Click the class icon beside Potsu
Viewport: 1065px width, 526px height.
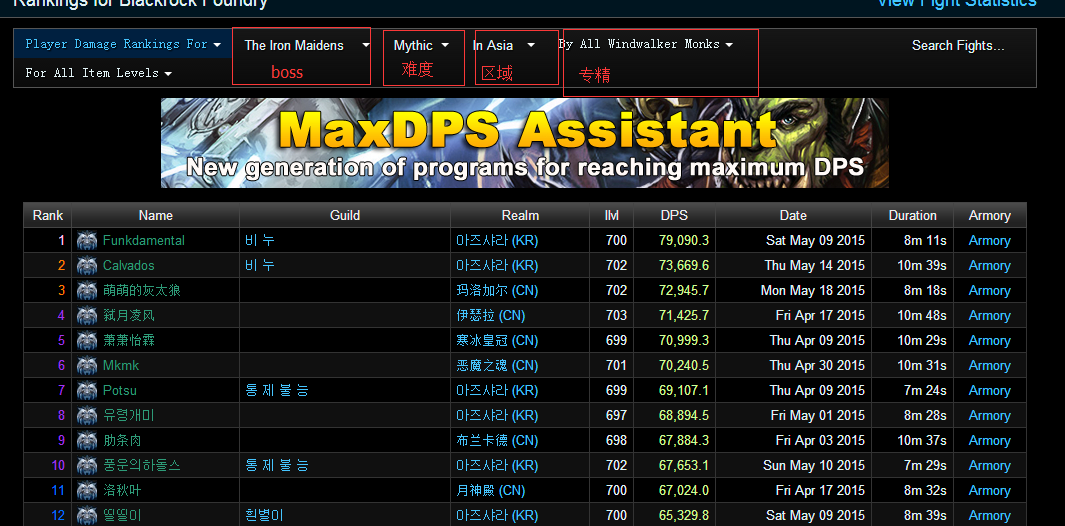pyautogui.click(x=87, y=391)
